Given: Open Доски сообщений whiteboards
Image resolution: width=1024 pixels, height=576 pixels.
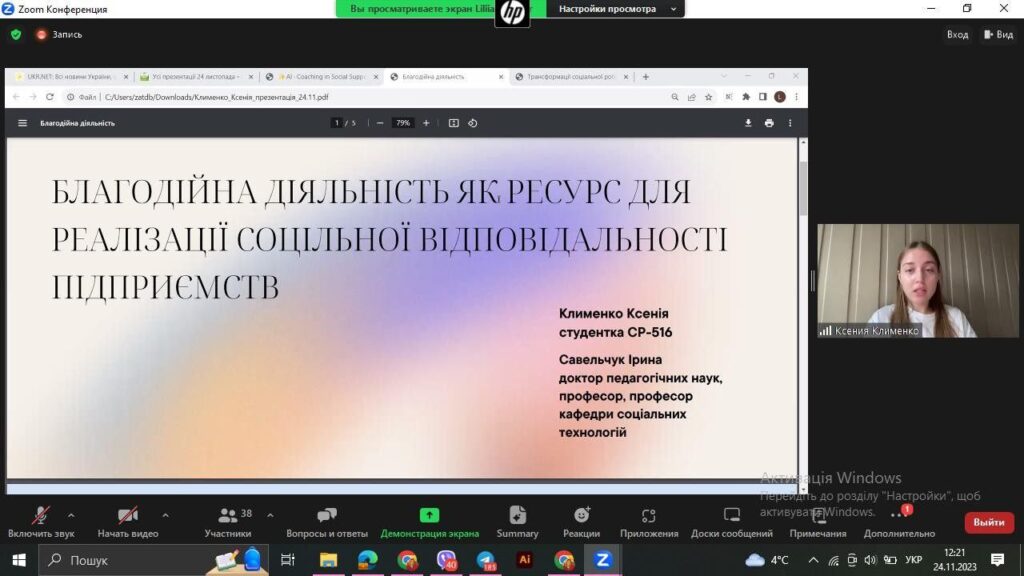Looking at the screenshot, I should 731,517.
